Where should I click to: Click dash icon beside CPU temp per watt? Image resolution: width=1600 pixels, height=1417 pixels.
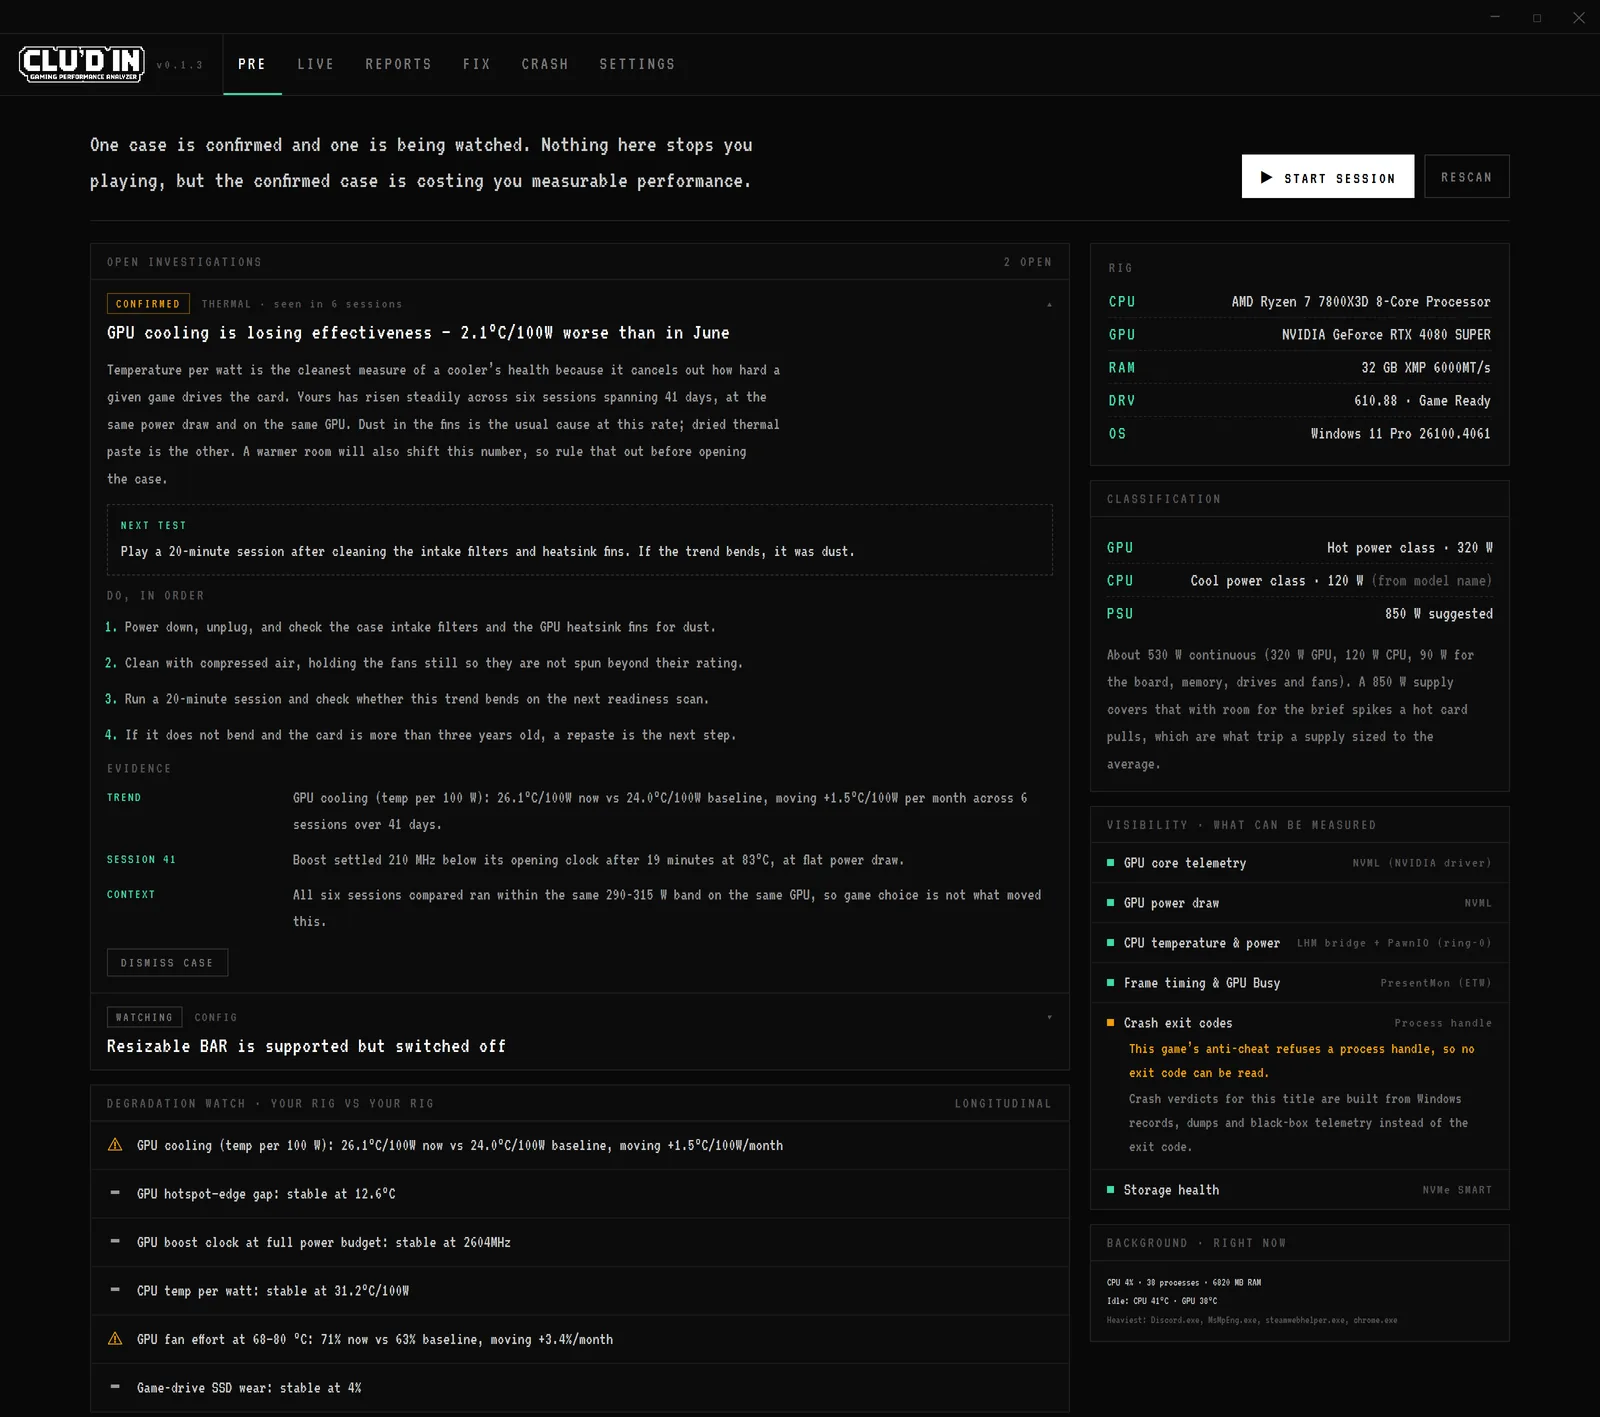pos(115,1290)
